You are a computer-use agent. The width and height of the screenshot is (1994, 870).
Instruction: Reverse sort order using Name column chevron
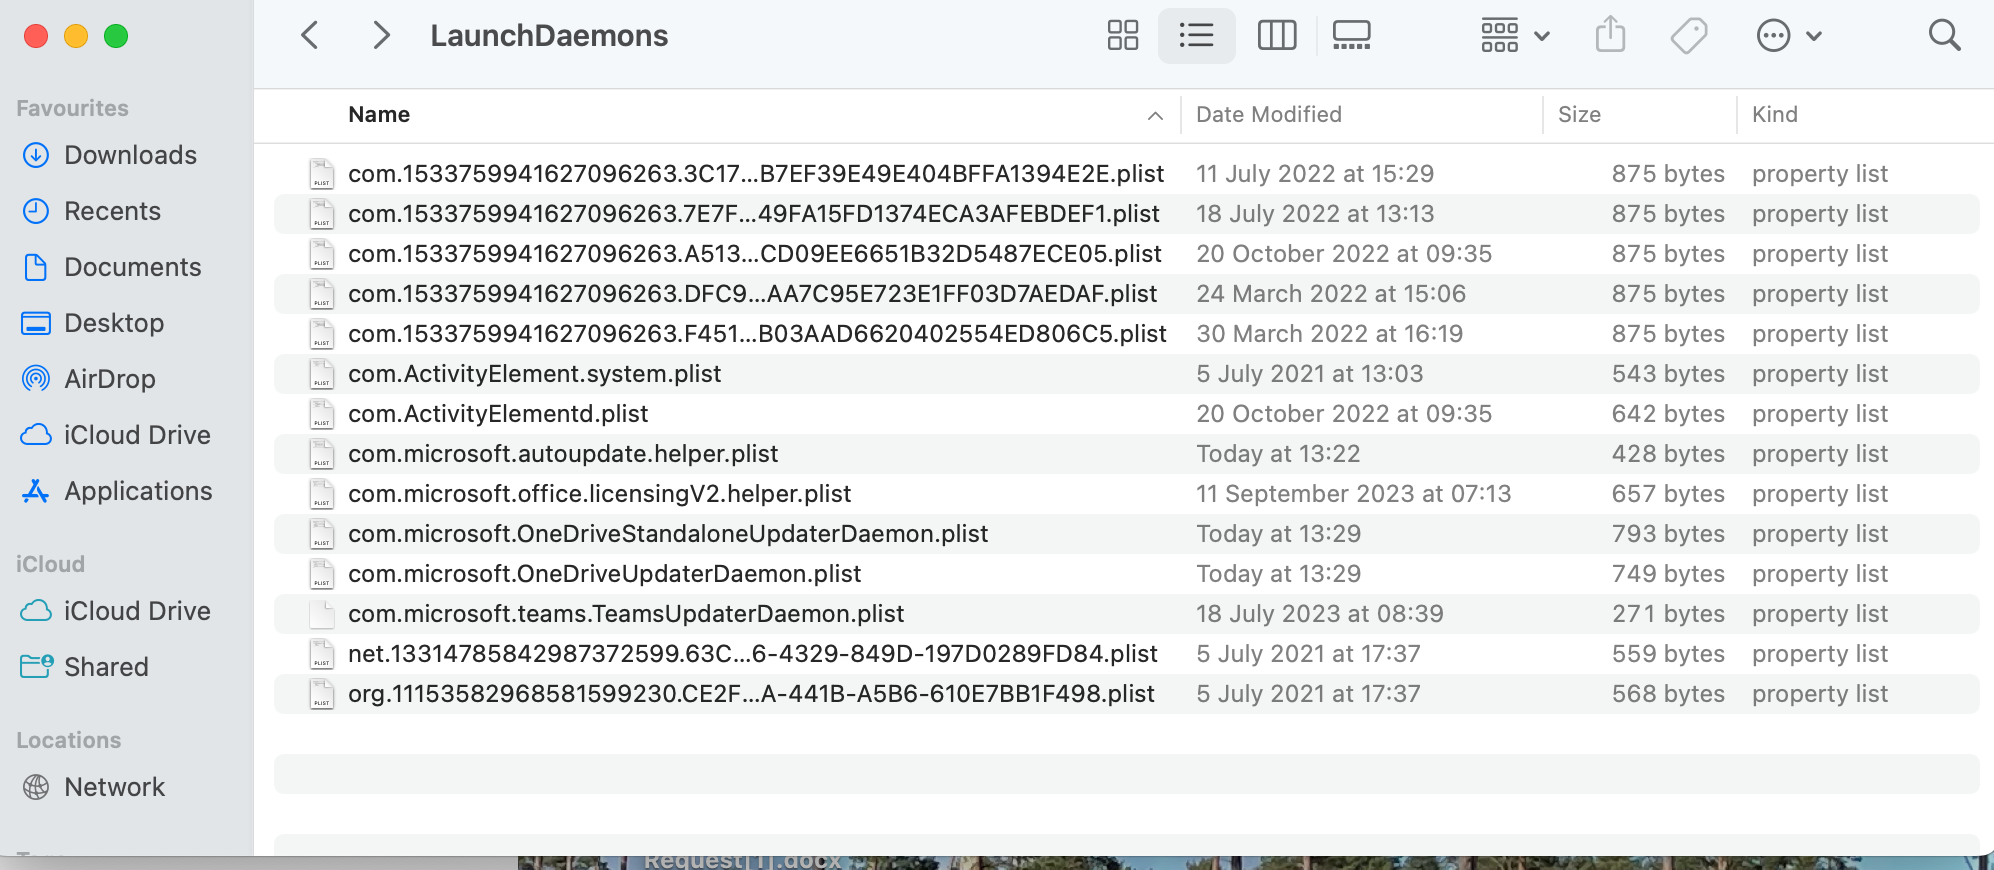pos(1156,115)
